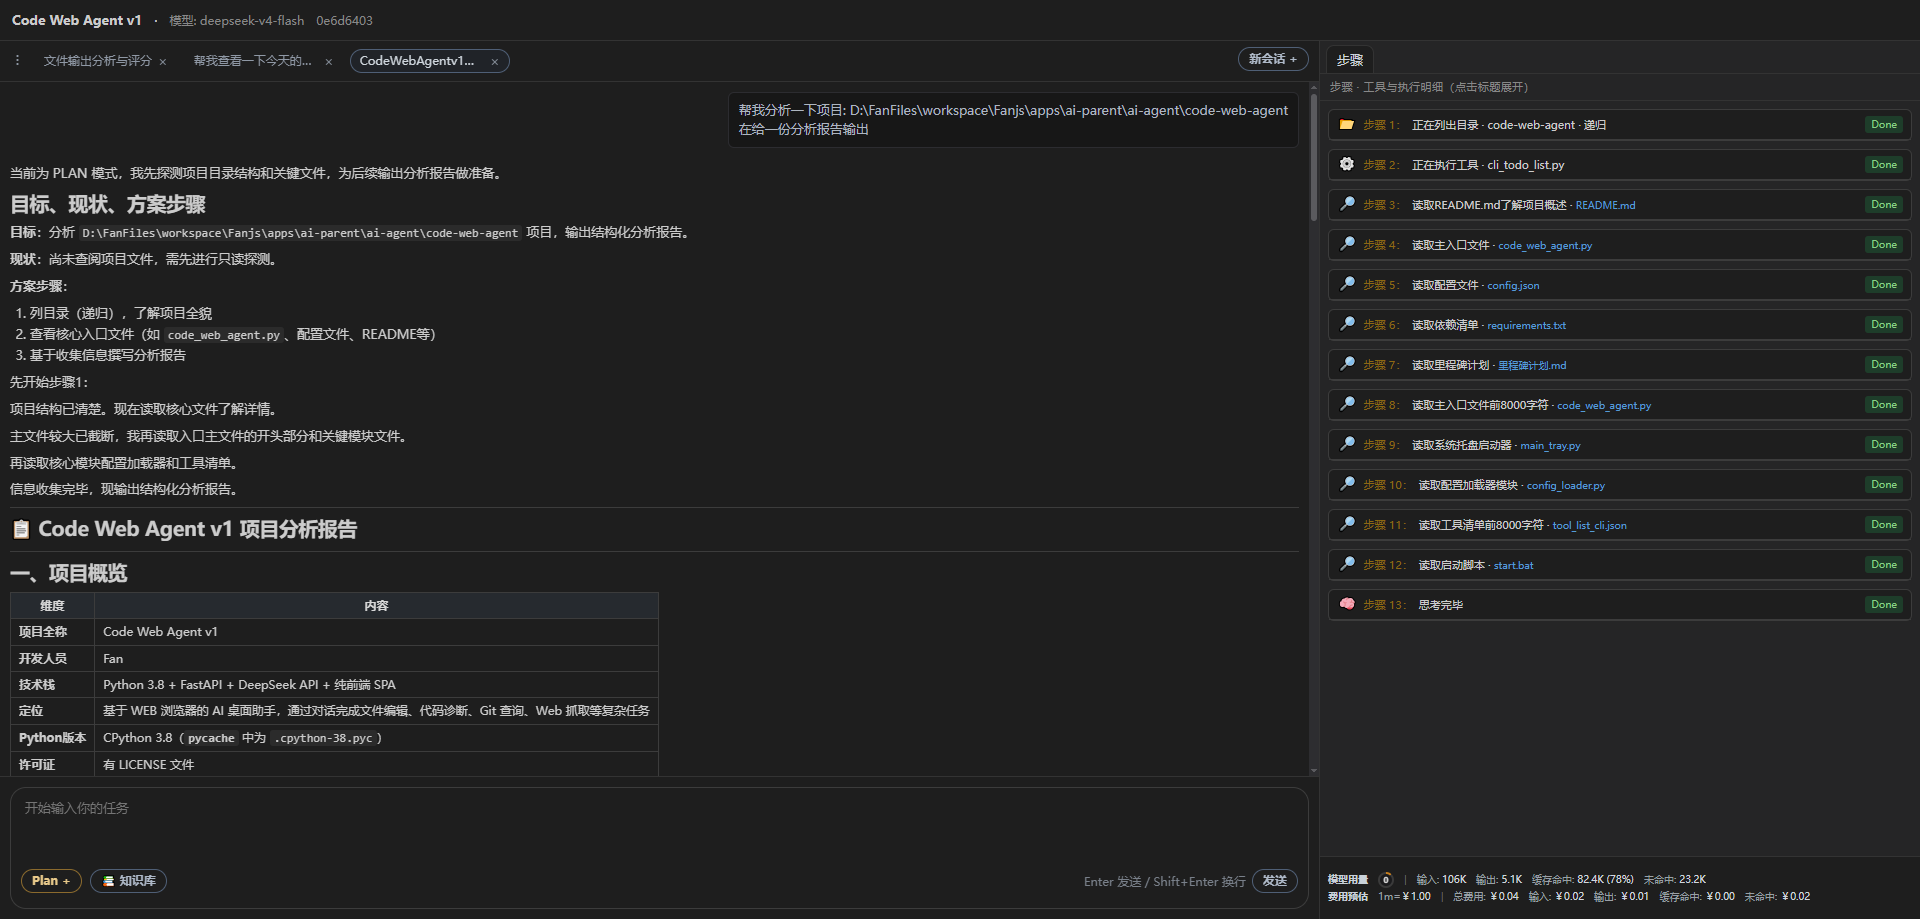Open the three-dot menu beside conversation tabs
The width and height of the screenshot is (1920, 919).
[18, 60]
